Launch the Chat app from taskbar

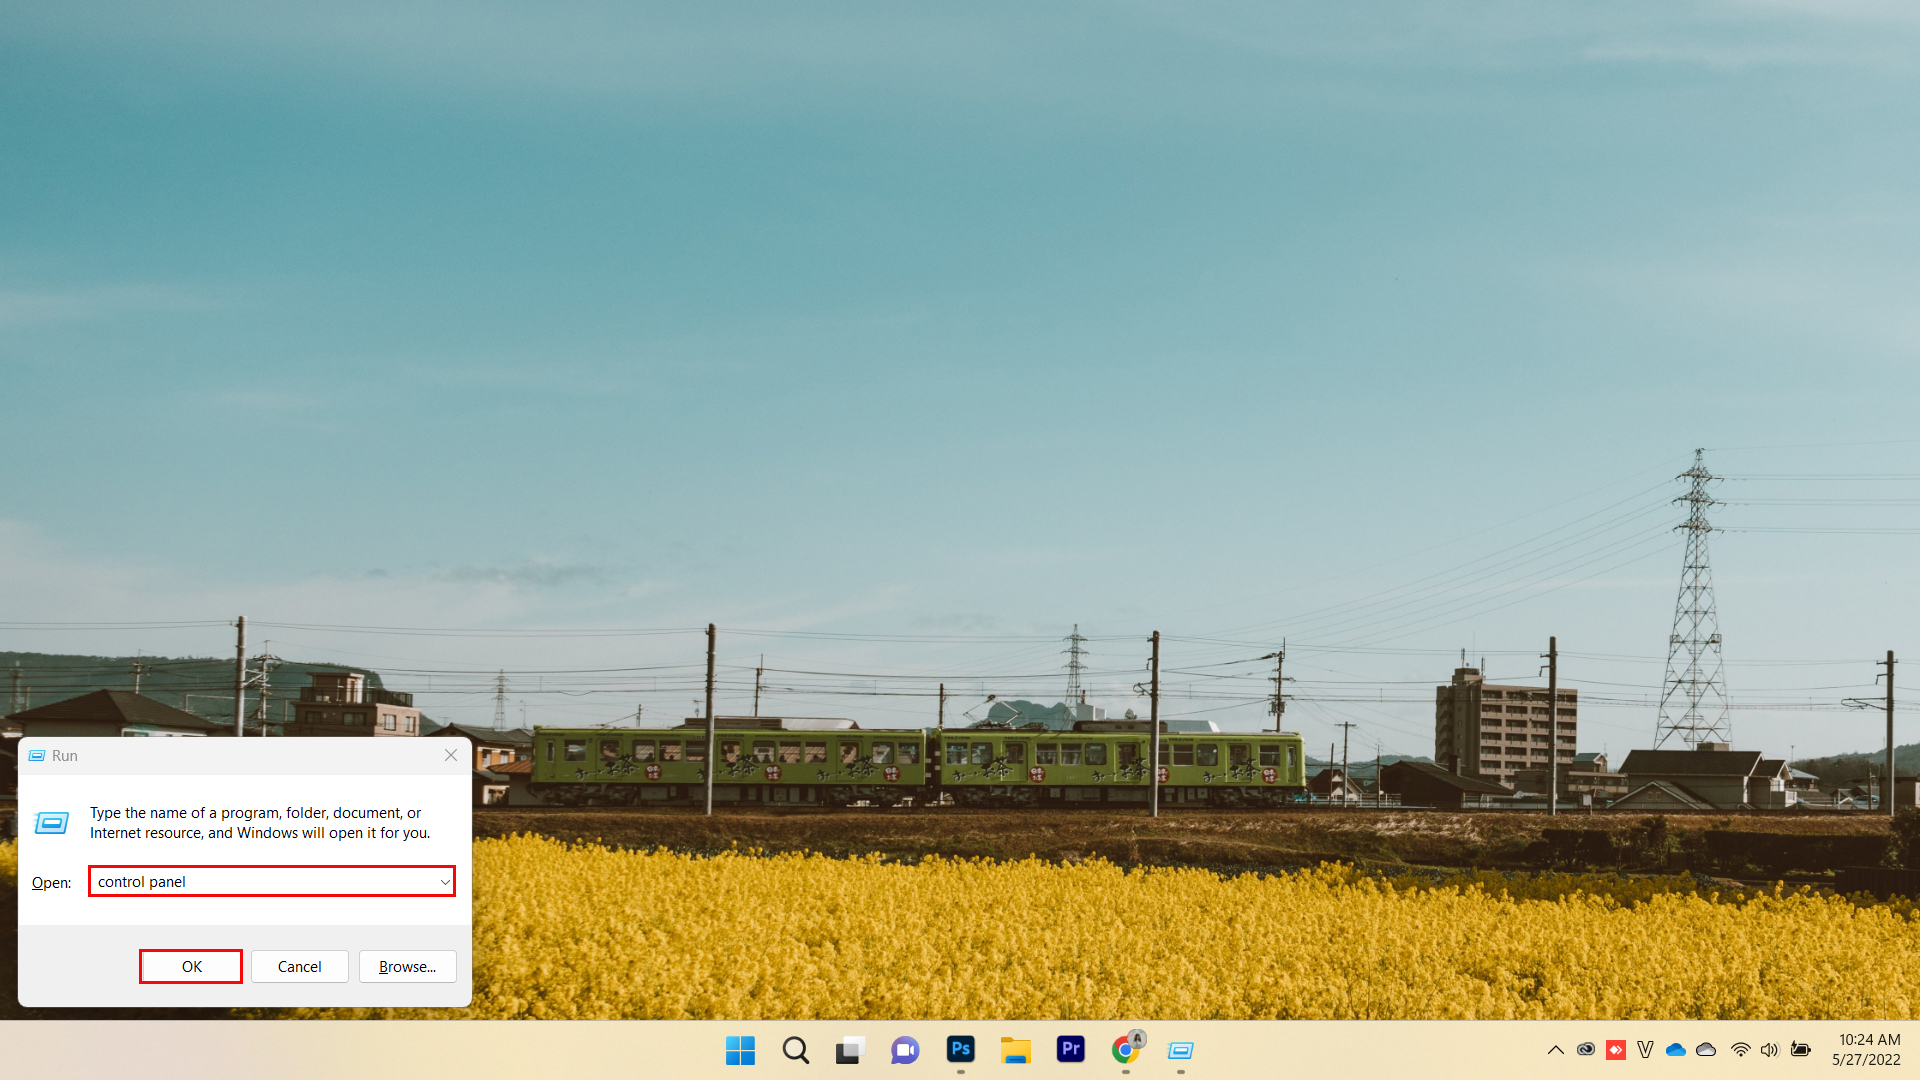(905, 1050)
